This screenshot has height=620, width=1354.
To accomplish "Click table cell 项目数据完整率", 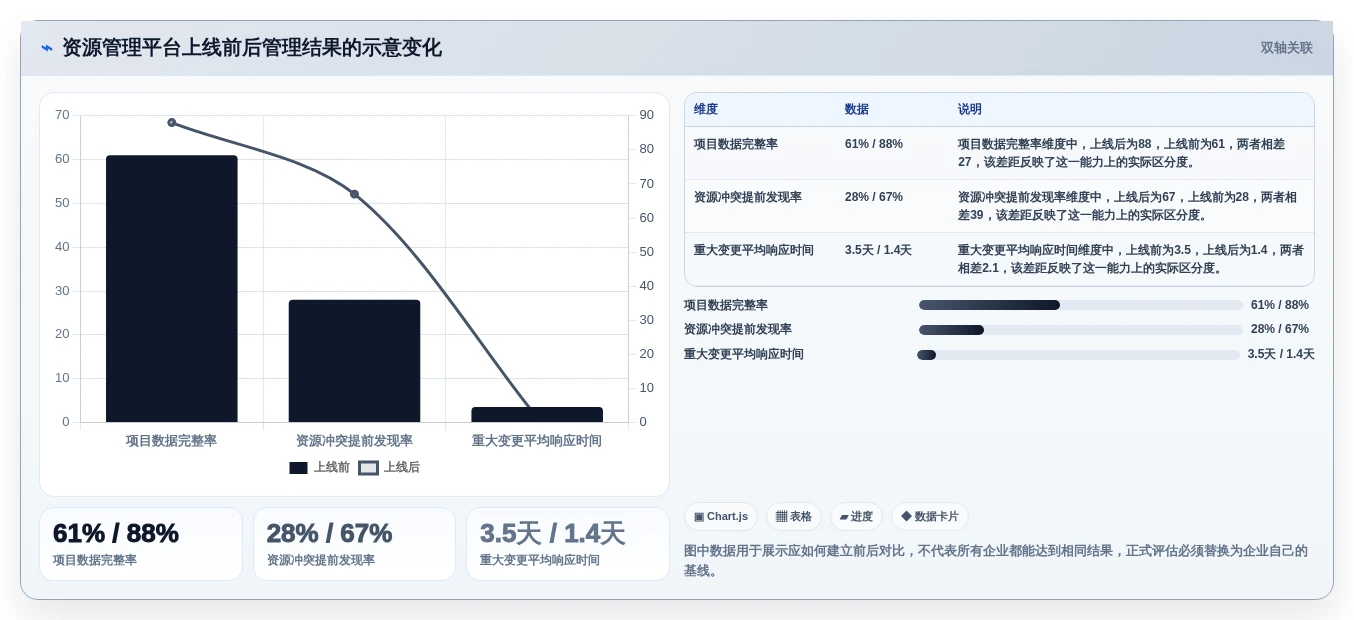I will [736, 144].
